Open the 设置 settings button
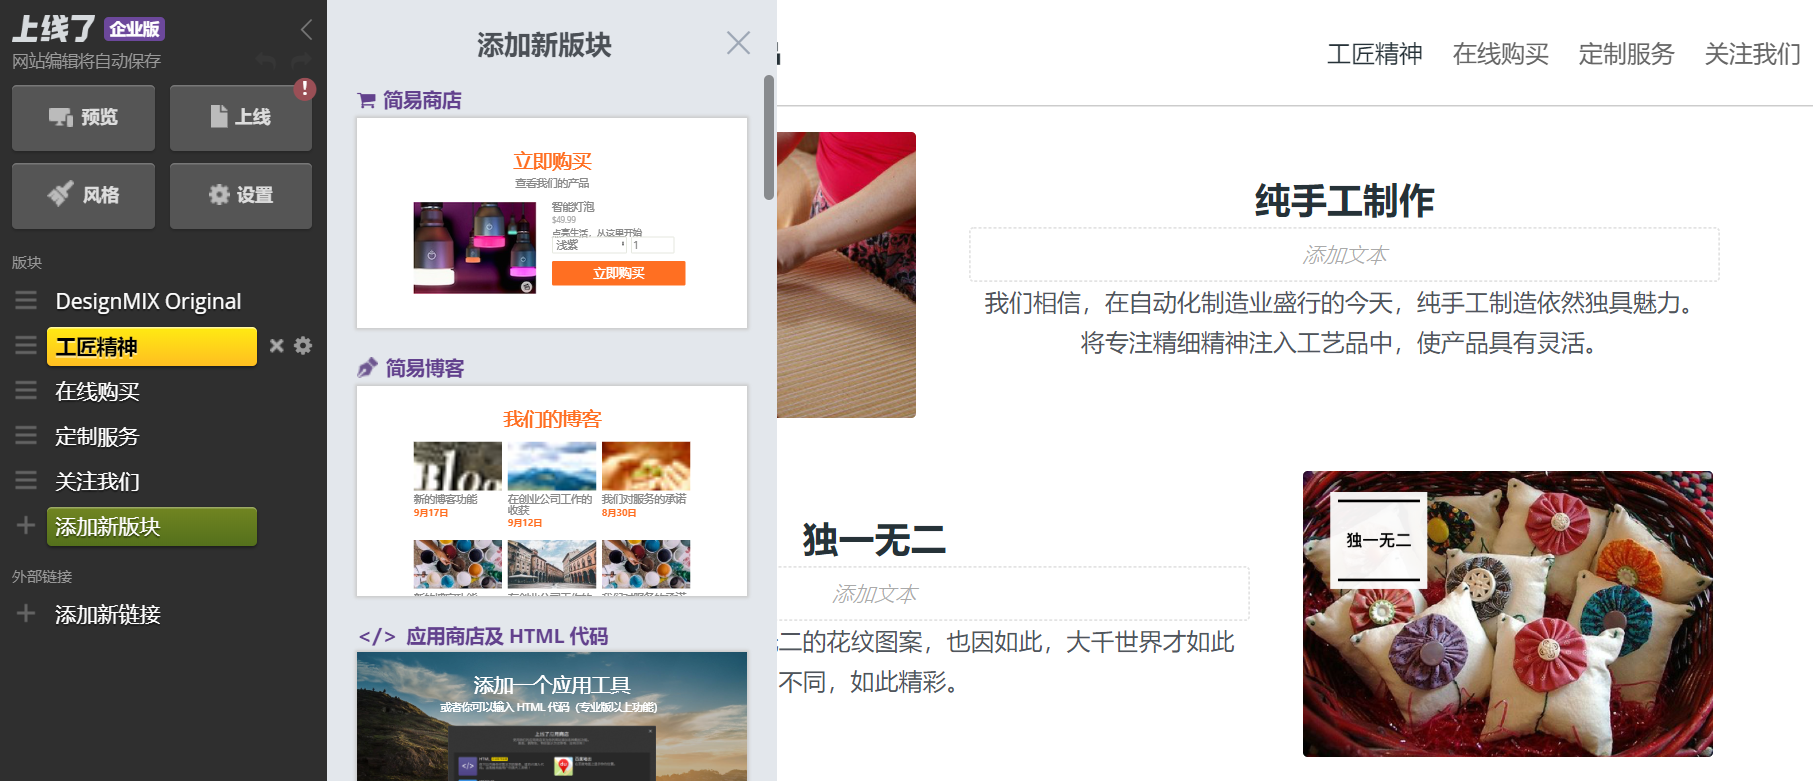 point(241,196)
